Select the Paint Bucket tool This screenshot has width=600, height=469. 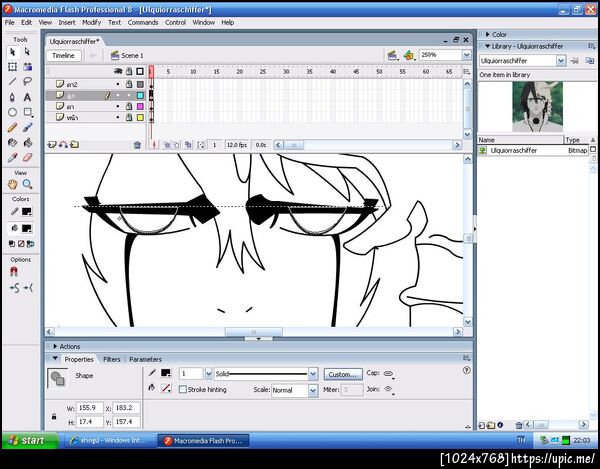coord(27,143)
